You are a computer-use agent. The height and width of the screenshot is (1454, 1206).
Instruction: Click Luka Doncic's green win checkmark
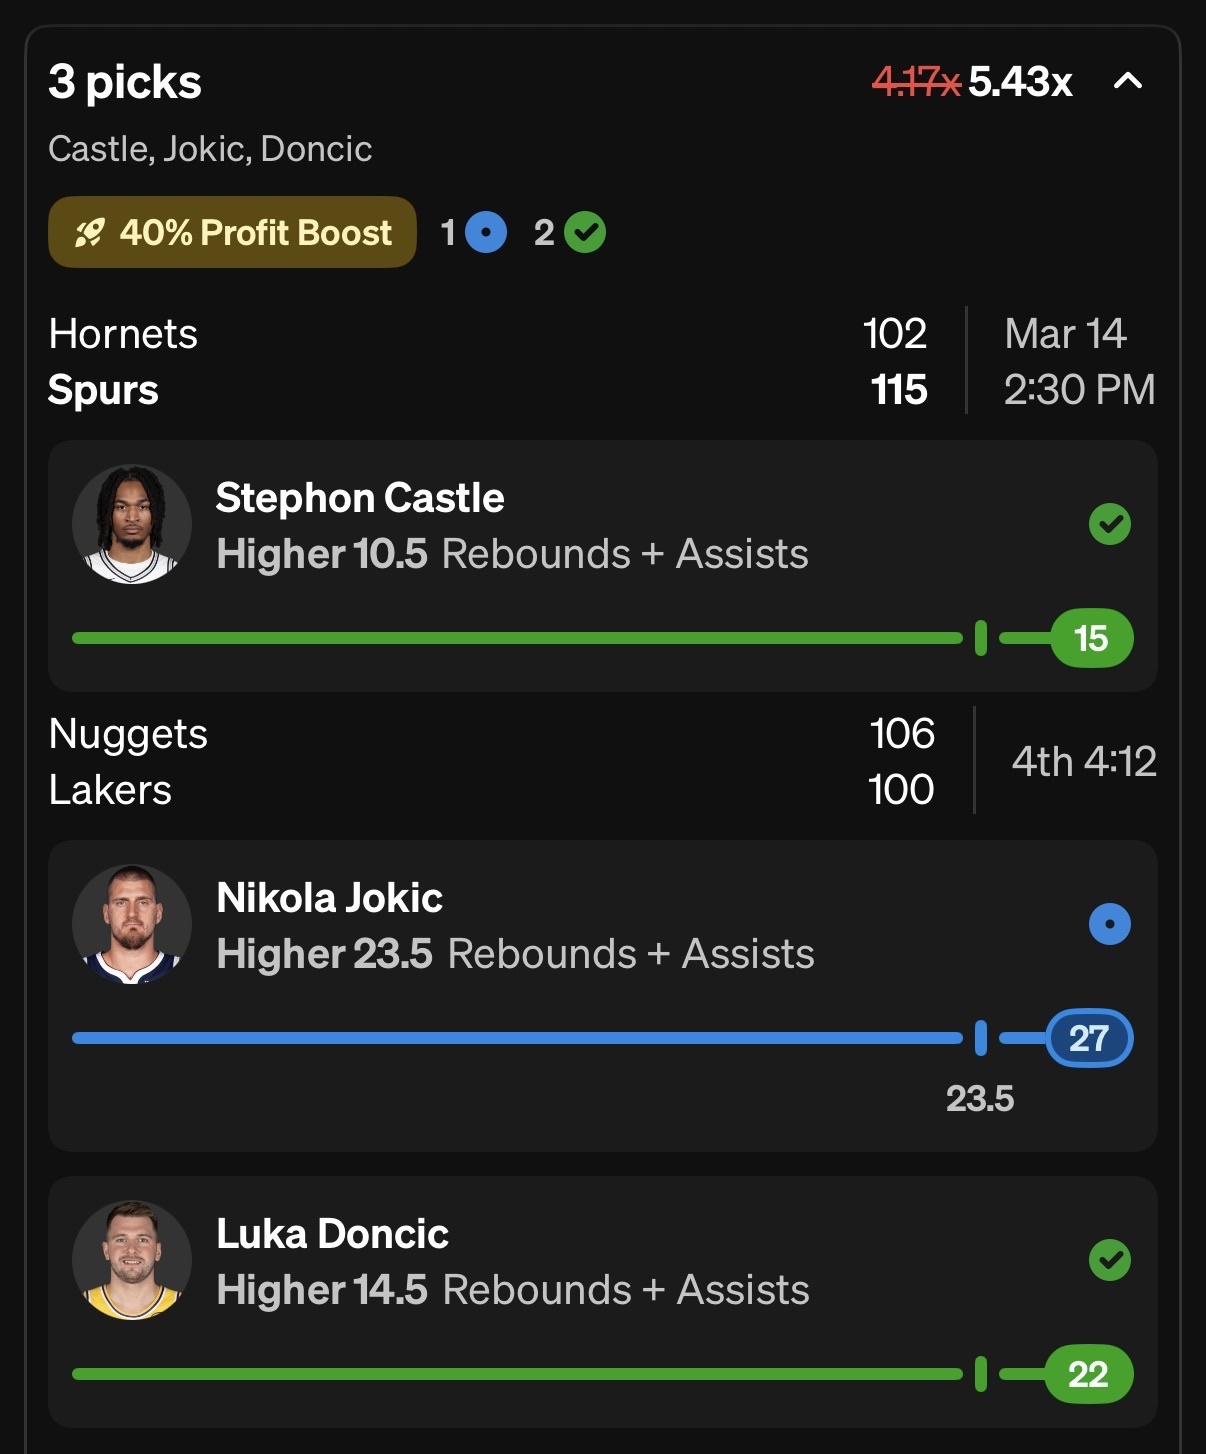[1109, 1260]
